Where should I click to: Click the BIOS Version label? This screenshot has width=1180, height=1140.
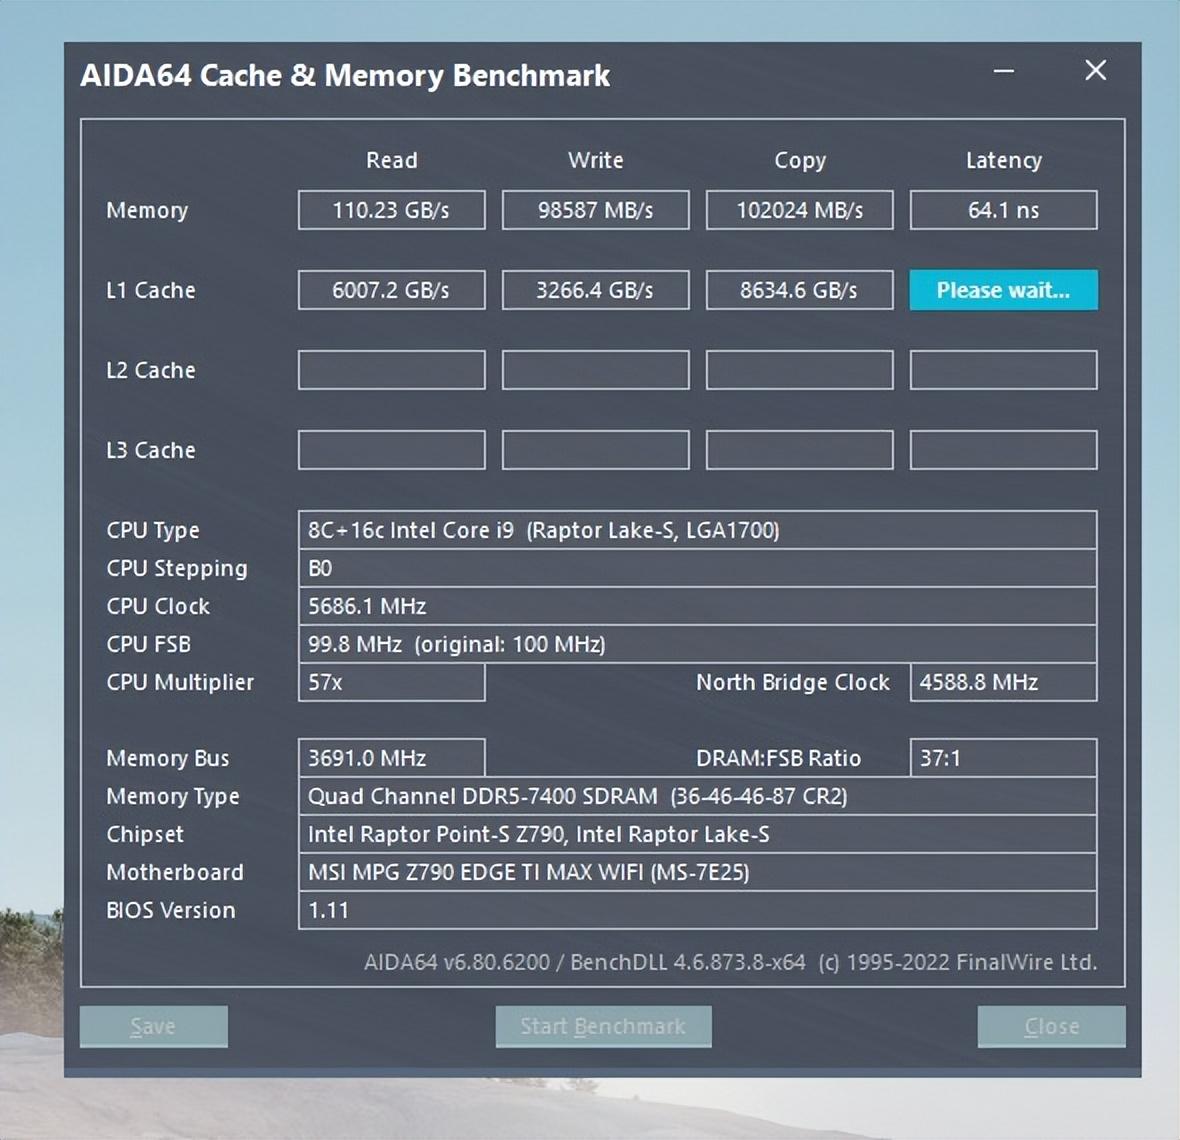(171, 910)
